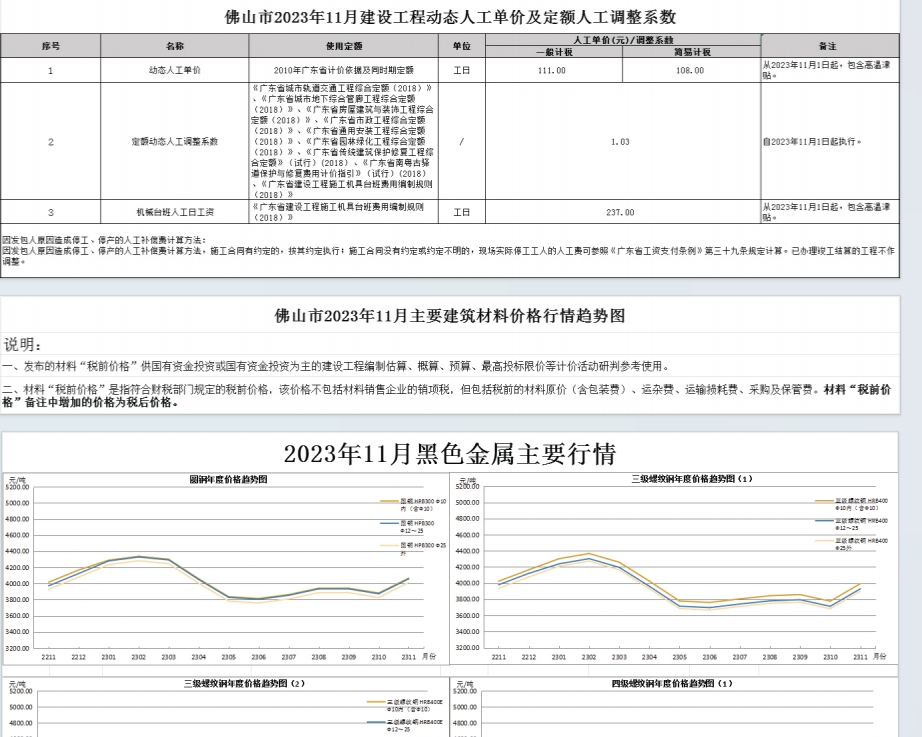The image size is (922, 737).
Task: Click legend entry 圆钢HPB300 Φ25外
Action: [x=414, y=549]
